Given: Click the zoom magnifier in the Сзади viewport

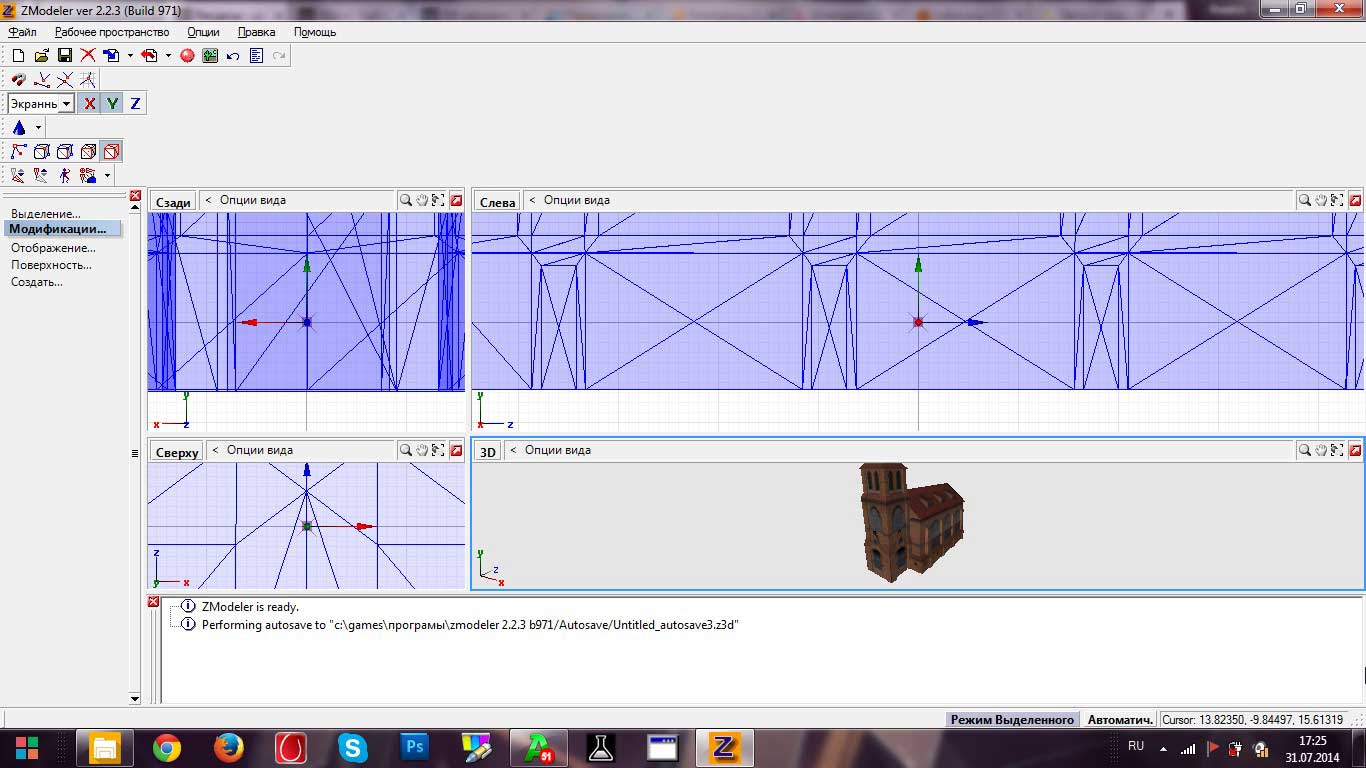Looking at the screenshot, I should pyautogui.click(x=406, y=200).
